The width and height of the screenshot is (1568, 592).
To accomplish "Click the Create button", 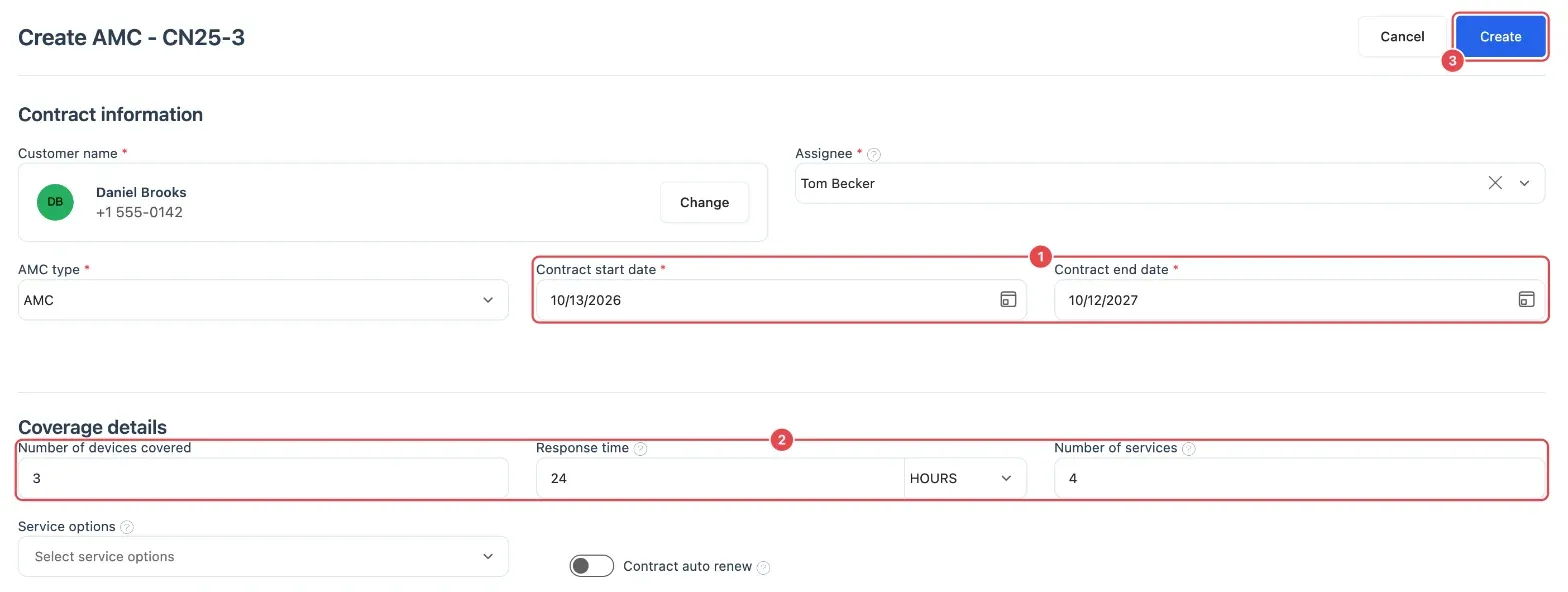I will click(x=1500, y=37).
